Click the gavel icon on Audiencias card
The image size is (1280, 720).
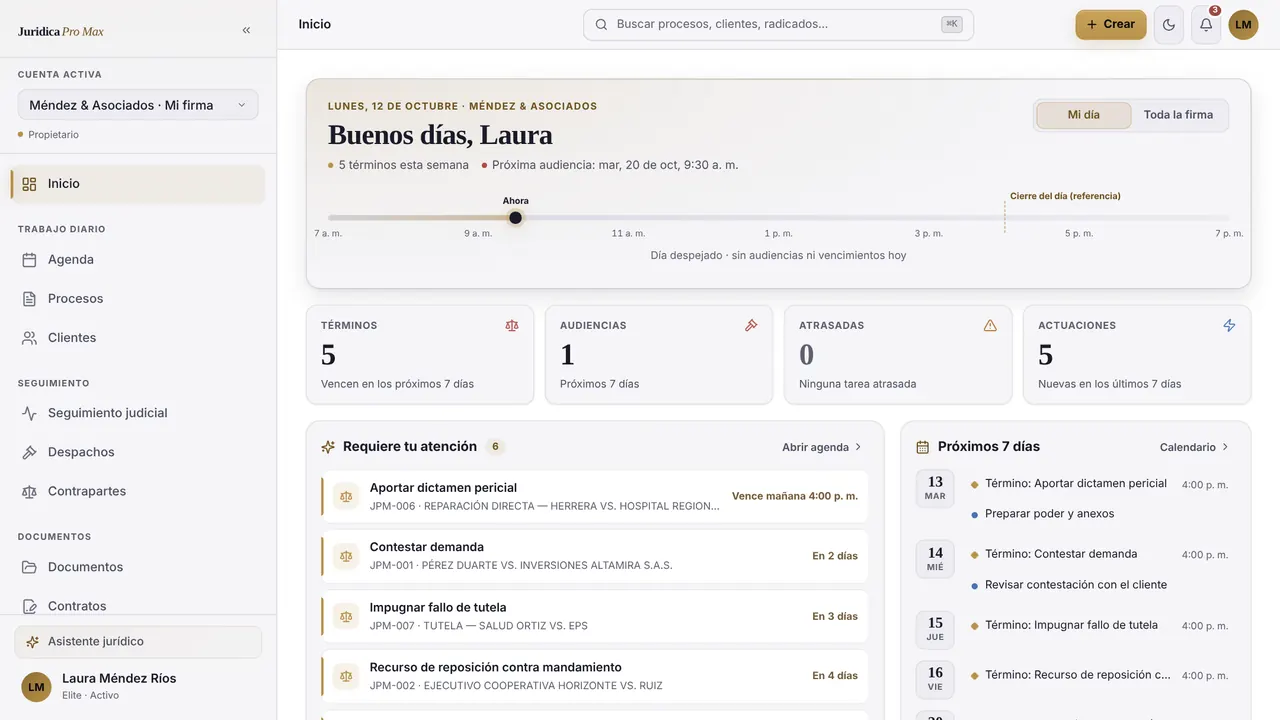(x=751, y=325)
